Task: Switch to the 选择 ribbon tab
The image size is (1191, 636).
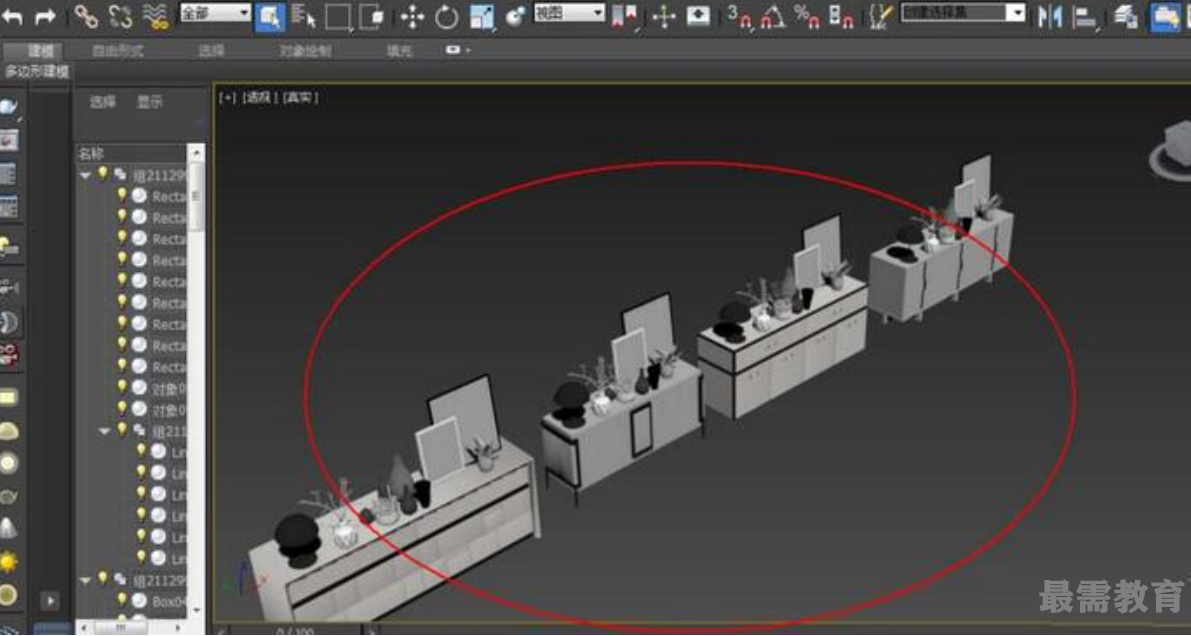Action: coord(212,51)
